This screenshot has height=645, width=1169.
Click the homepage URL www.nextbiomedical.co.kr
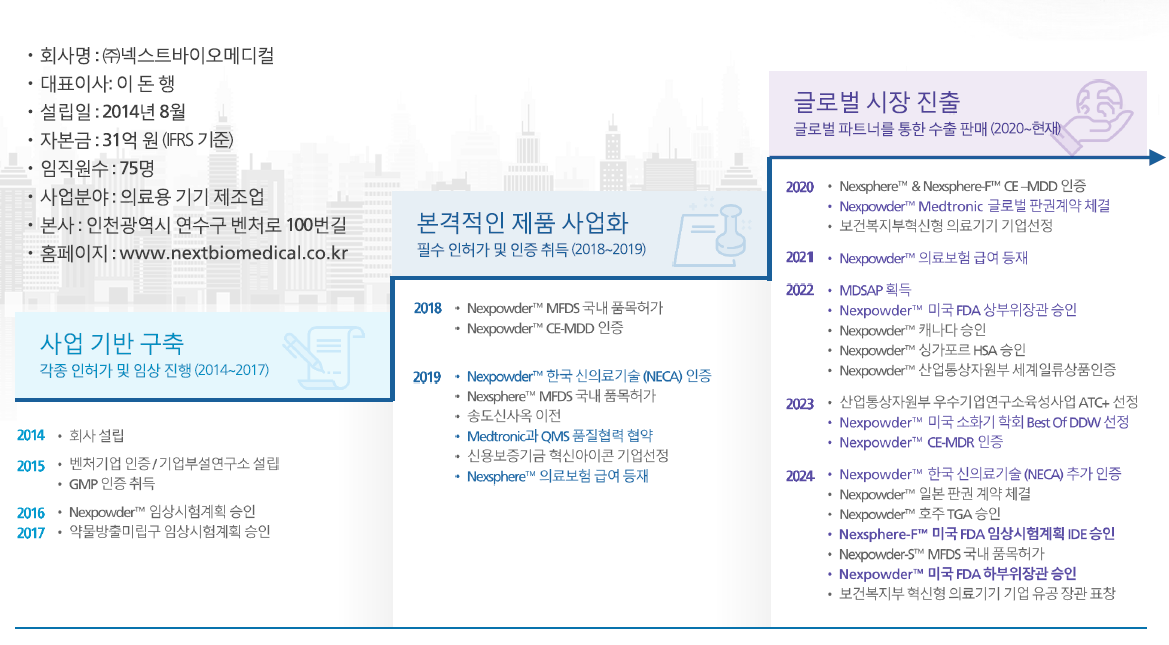(x=233, y=254)
